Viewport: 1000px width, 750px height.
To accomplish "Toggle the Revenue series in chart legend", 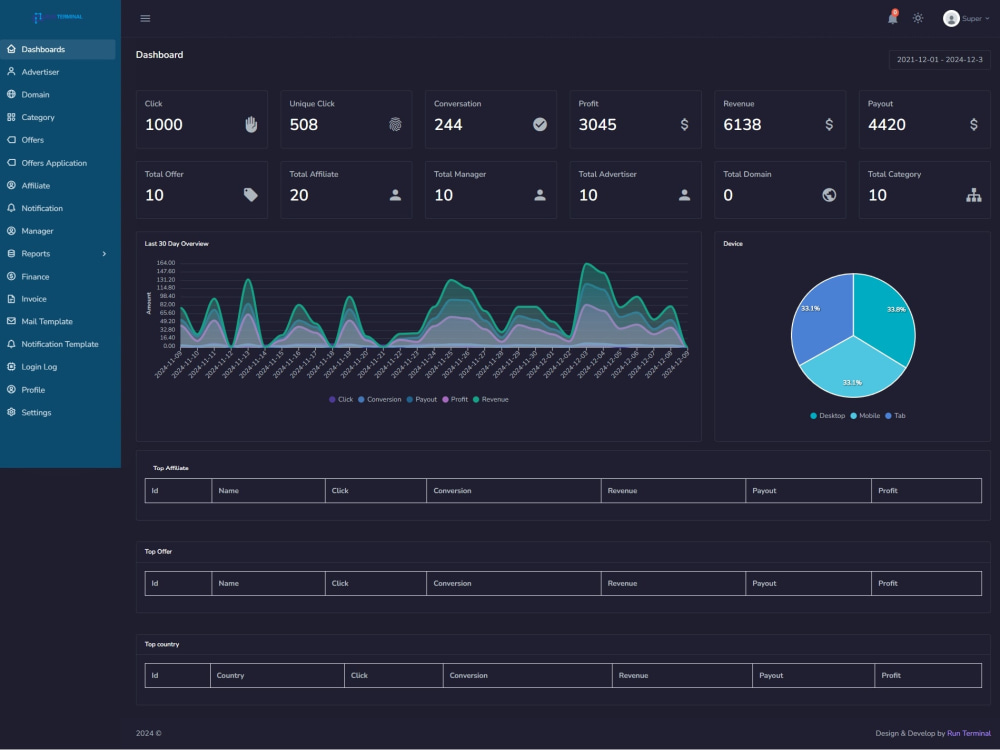I will click(490, 399).
